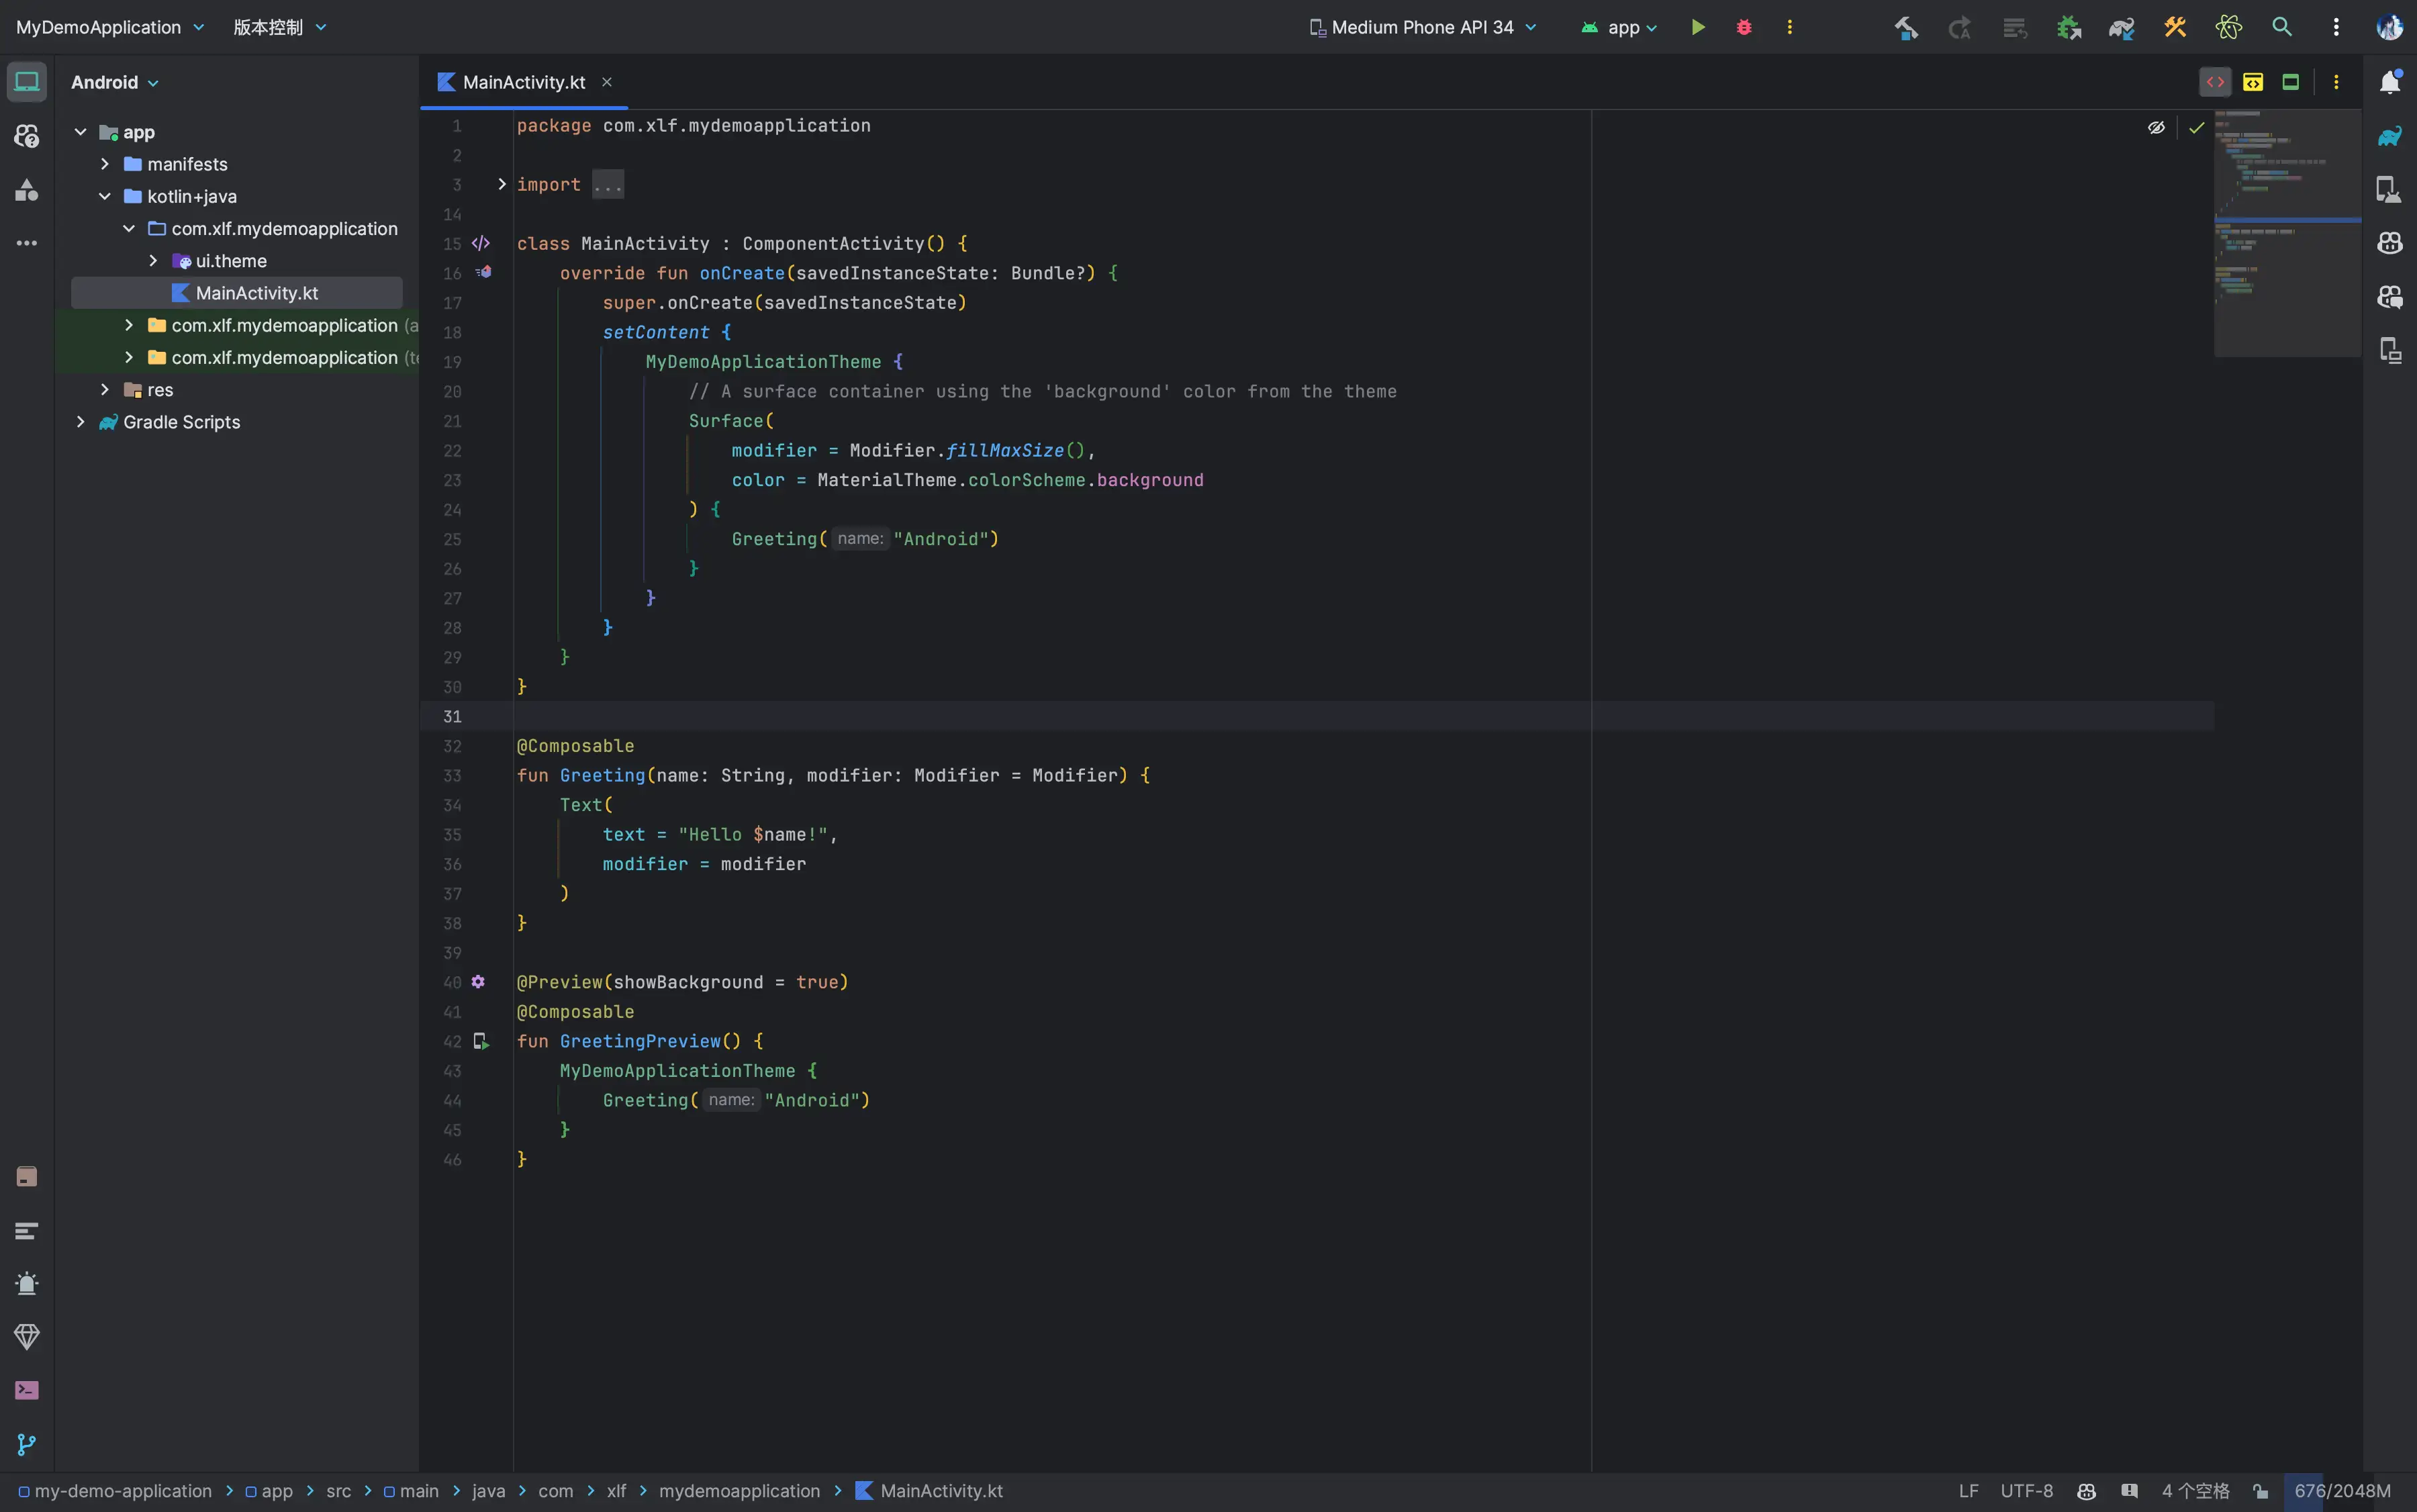
Task: Click the Make Project hammer icon
Action: coord(1906,27)
